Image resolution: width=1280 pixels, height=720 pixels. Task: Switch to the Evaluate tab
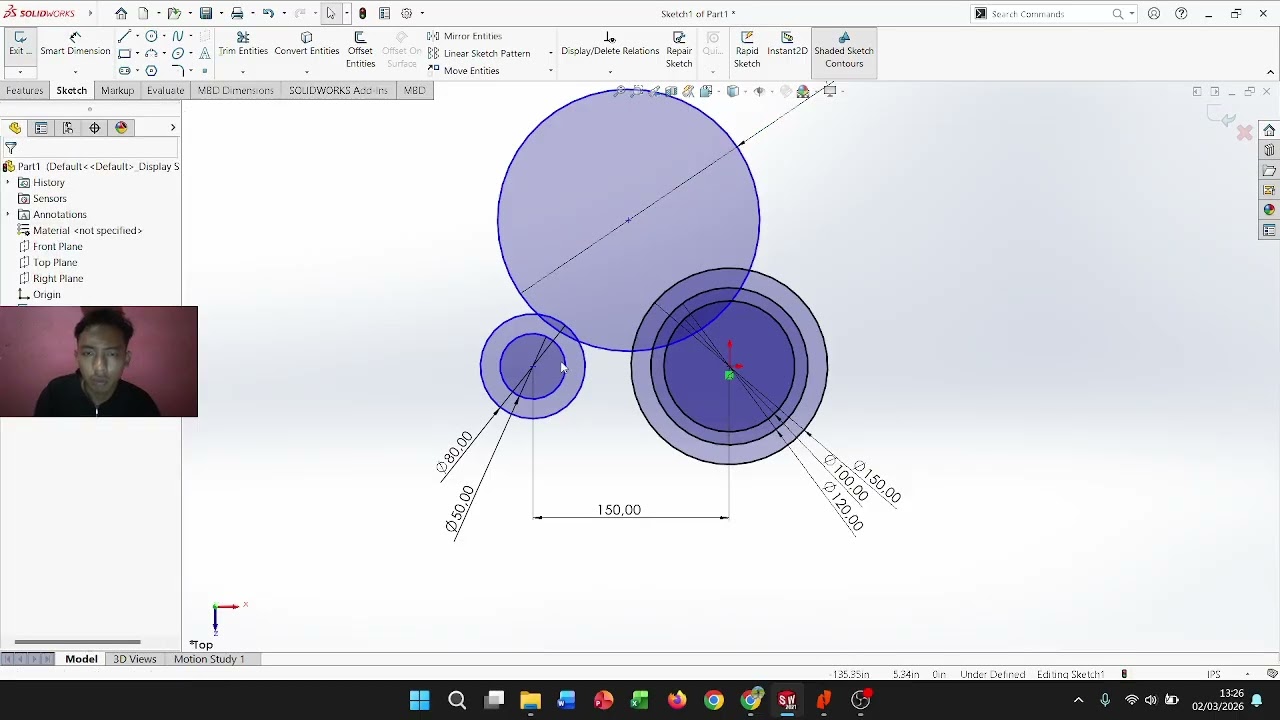(x=165, y=90)
